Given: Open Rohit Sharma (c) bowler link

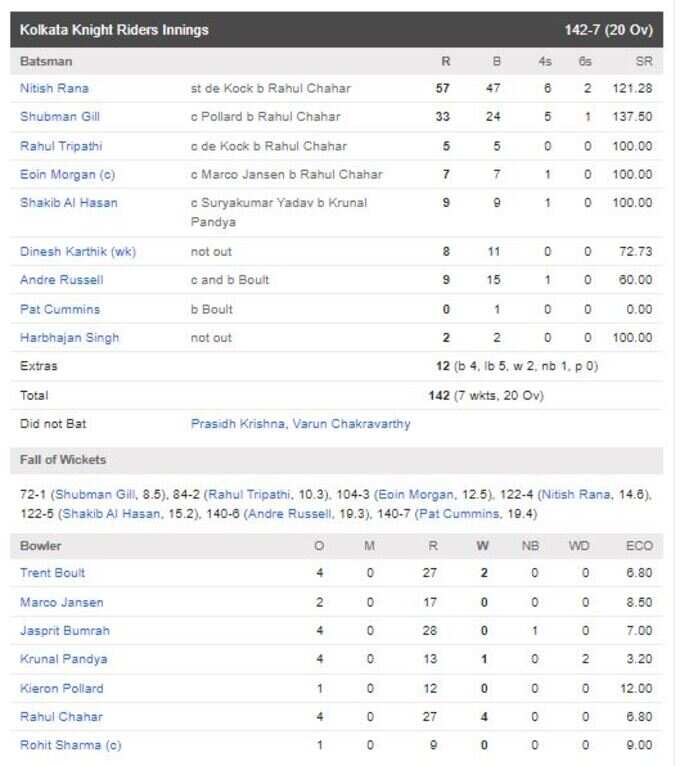Looking at the screenshot, I should click(x=70, y=745).
